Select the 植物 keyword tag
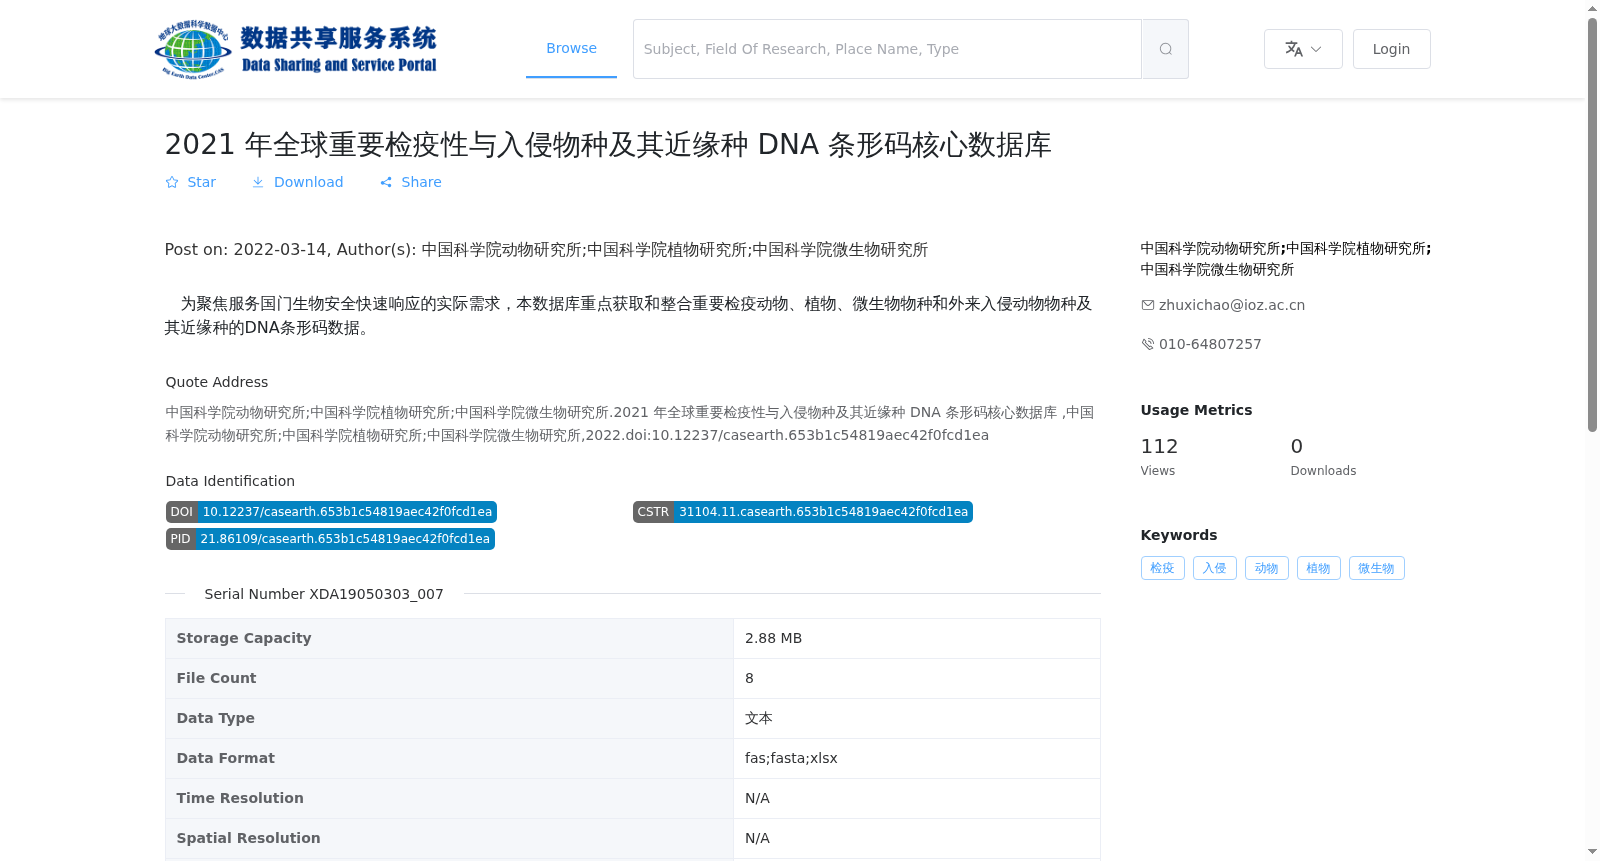Viewport: 1600px width, 861px height. [1319, 568]
